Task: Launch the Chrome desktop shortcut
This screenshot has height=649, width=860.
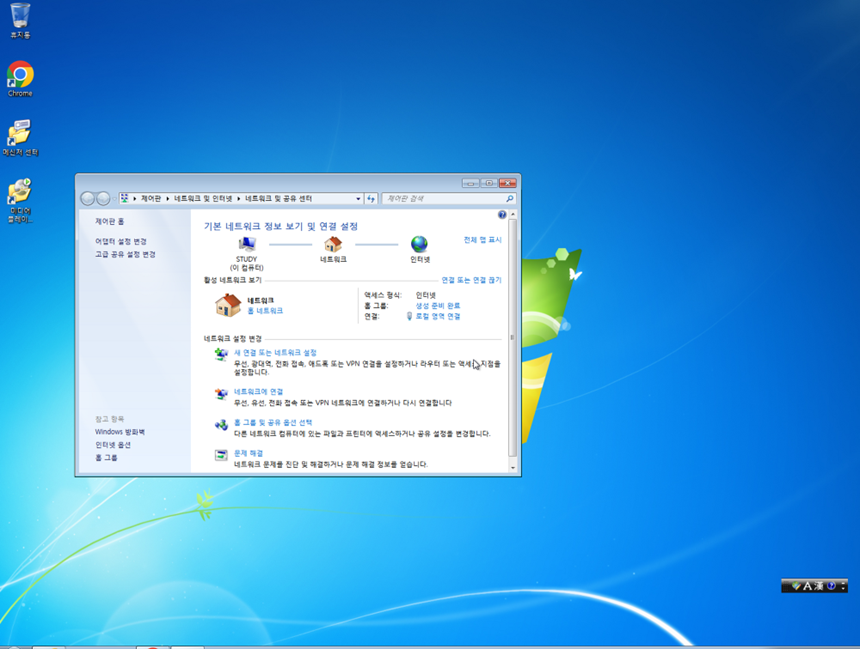Action: (x=20, y=79)
